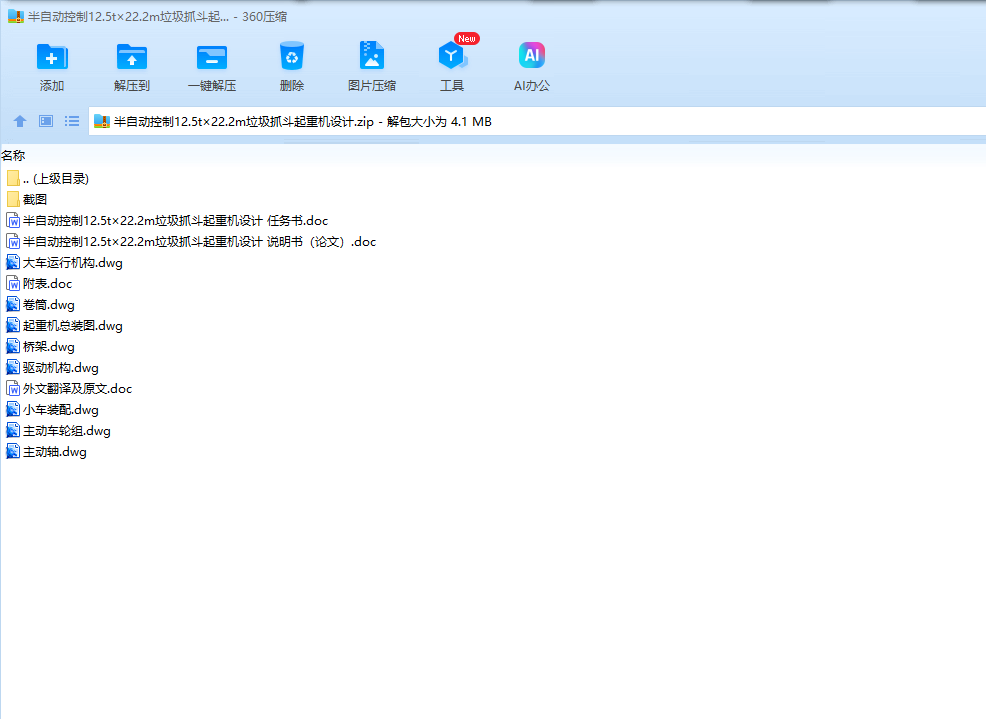
Task: Click the DWG icon beside 卷筒.dwg
Action: click(x=13, y=304)
